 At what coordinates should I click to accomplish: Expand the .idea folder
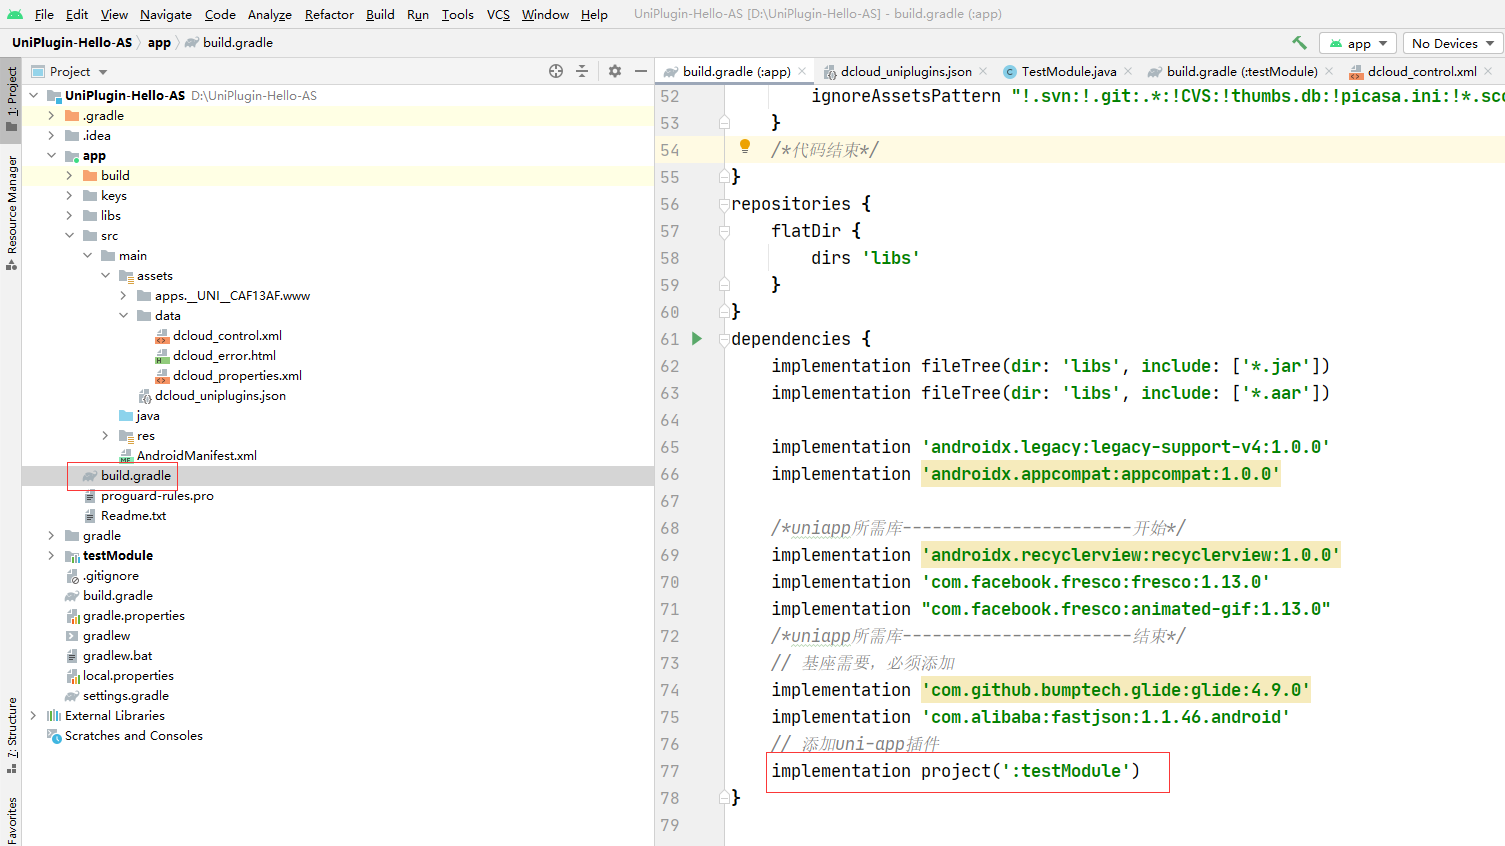click(x=52, y=135)
